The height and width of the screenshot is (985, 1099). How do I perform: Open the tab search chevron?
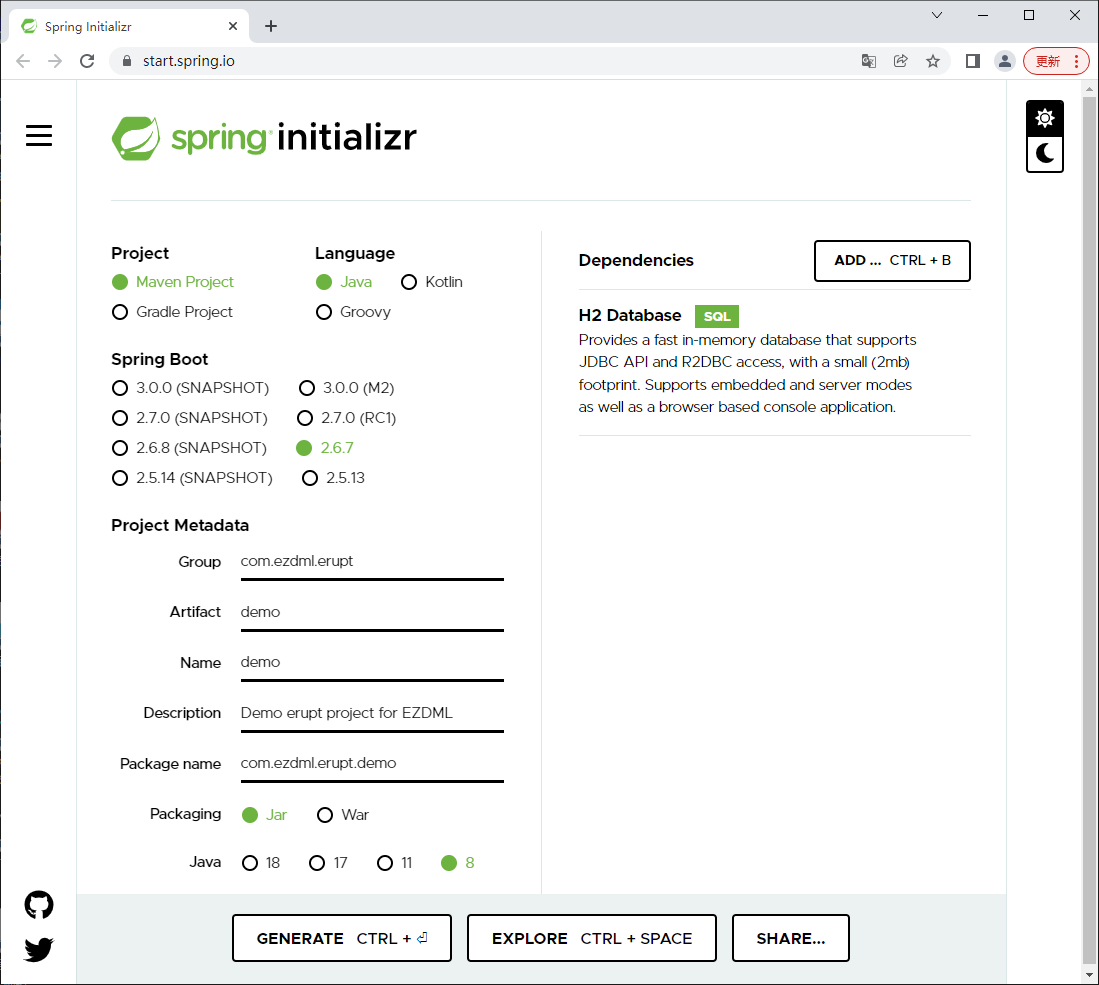point(936,15)
